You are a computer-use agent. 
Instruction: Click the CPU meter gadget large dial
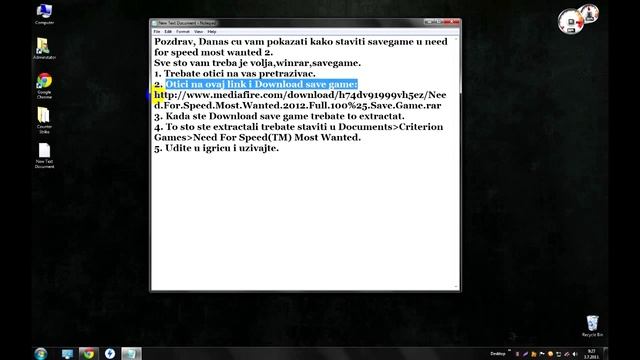pos(571,22)
